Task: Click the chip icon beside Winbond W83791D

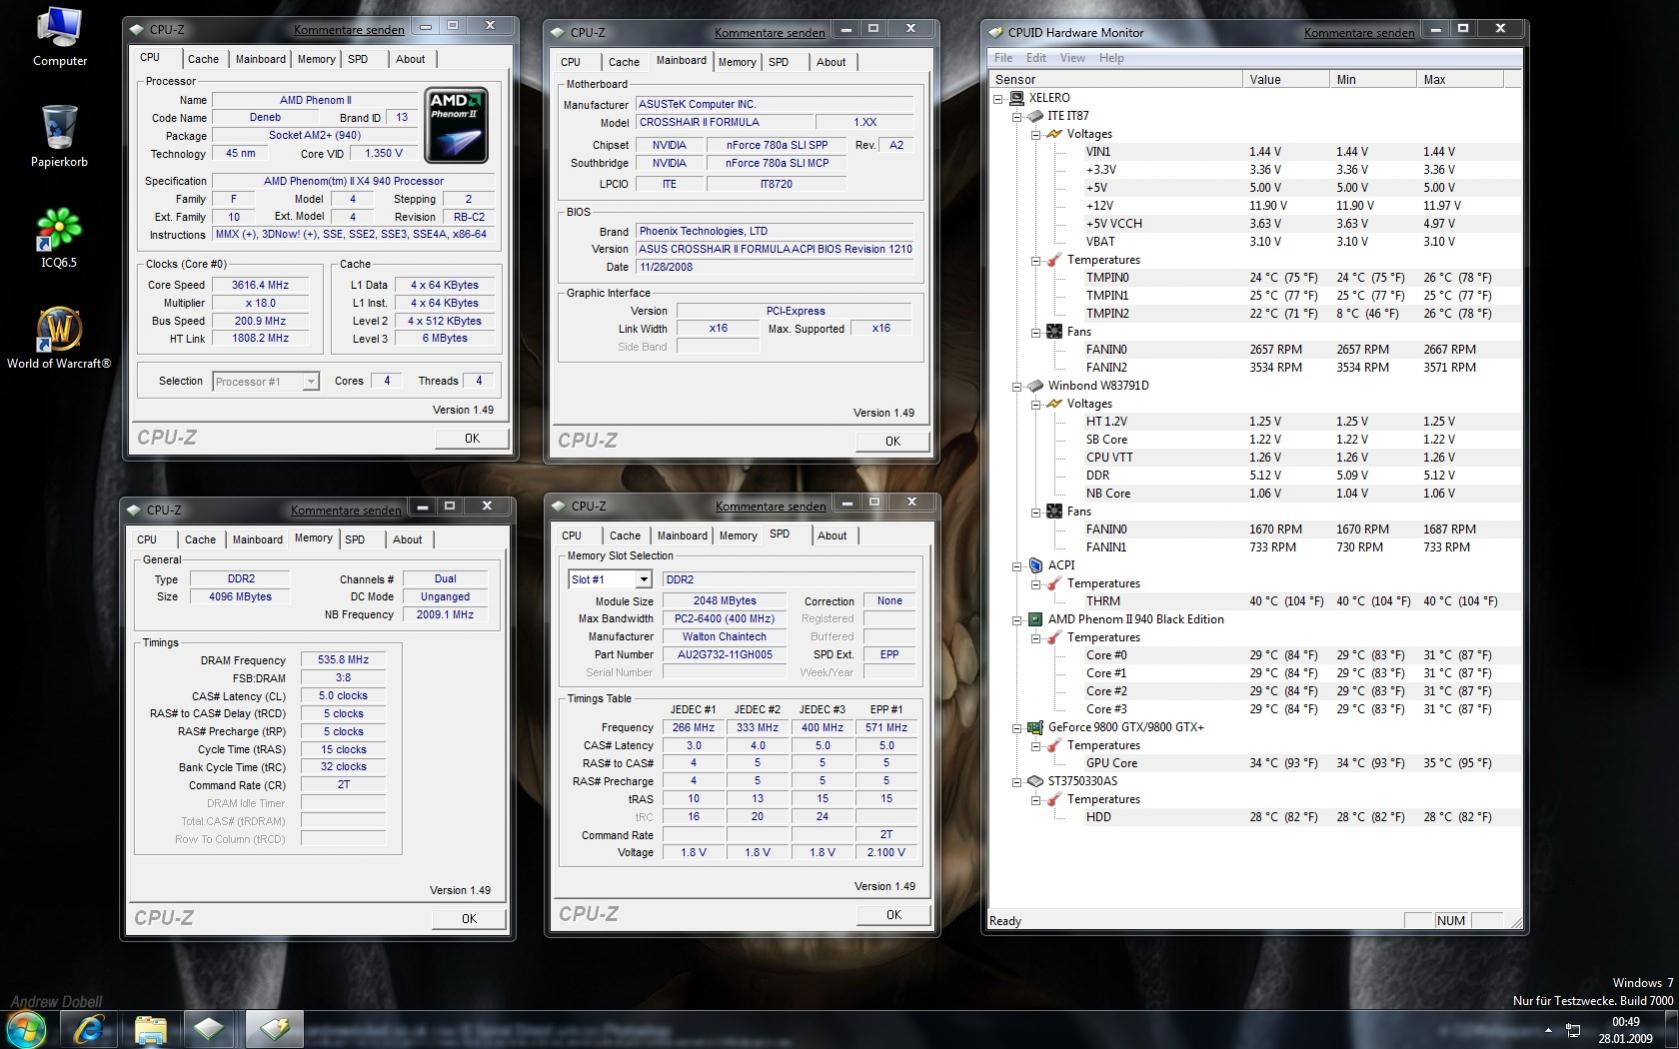Action: [x=1035, y=386]
